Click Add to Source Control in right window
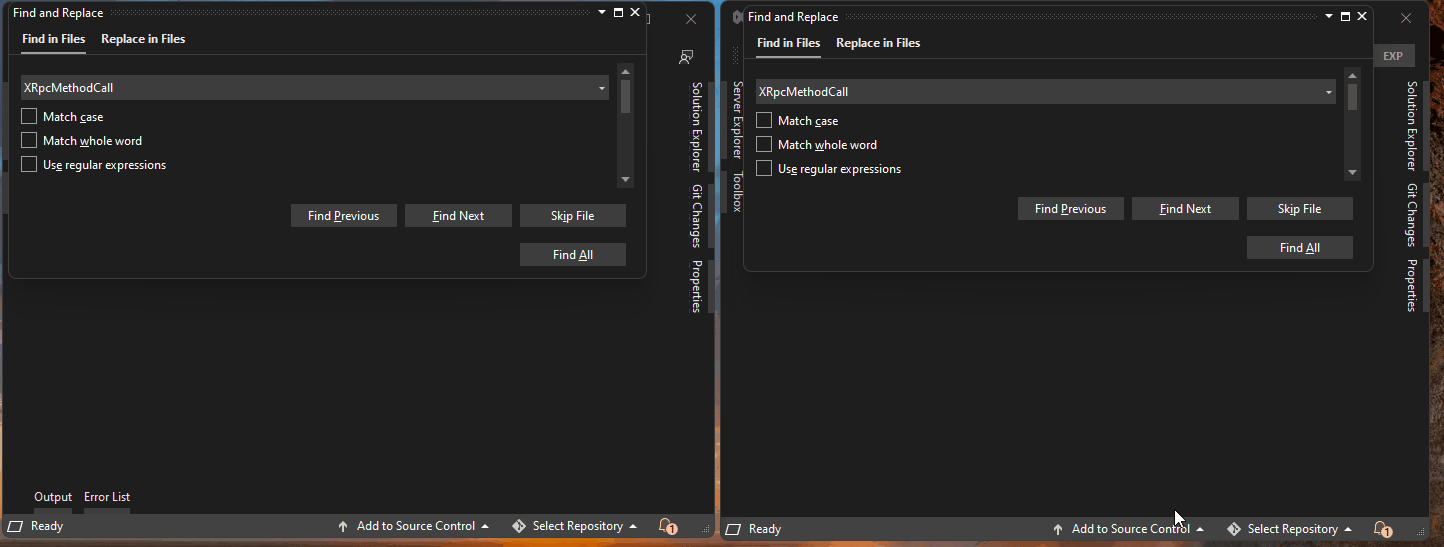 click(1129, 529)
